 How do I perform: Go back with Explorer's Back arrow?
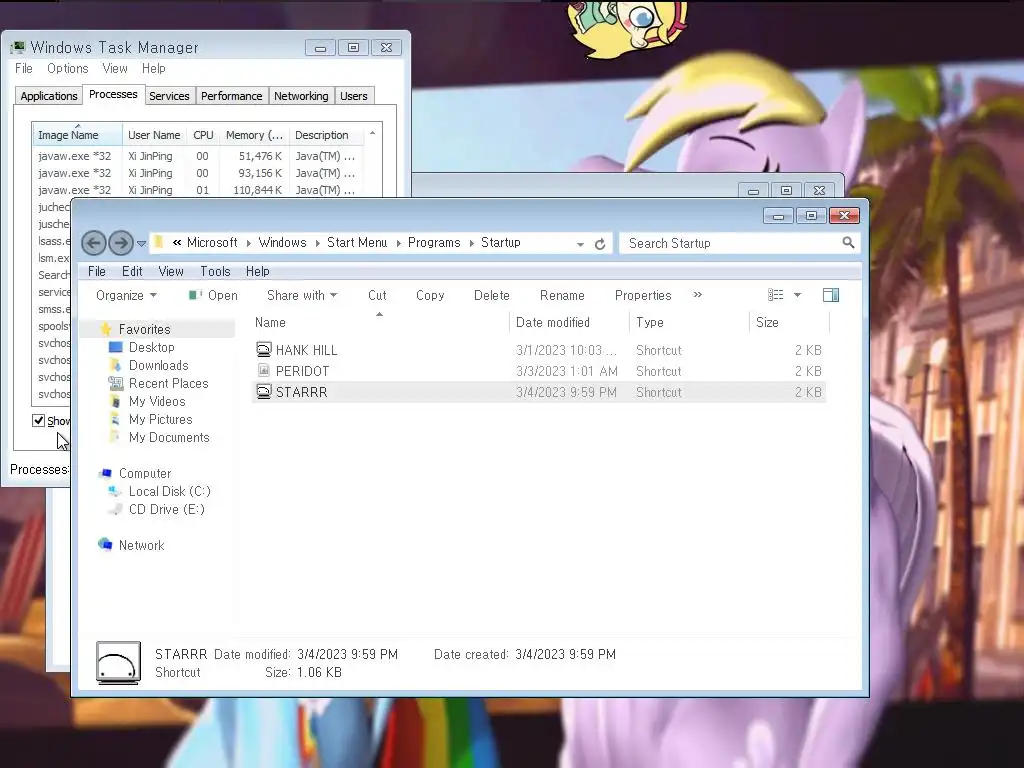click(x=93, y=244)
